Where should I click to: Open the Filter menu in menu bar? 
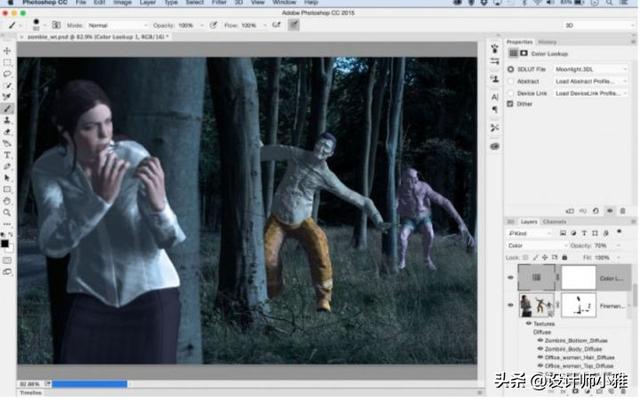[218, 4]
